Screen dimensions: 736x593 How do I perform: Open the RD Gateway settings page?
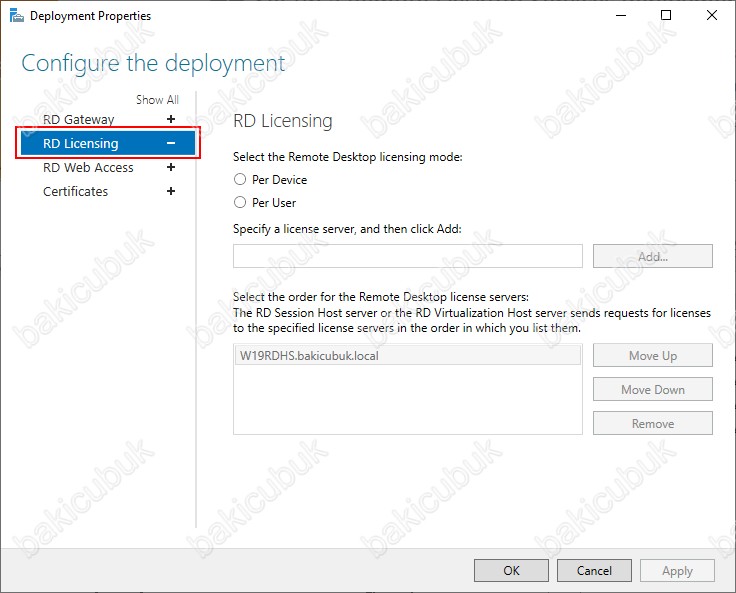[x=78, y=119]
